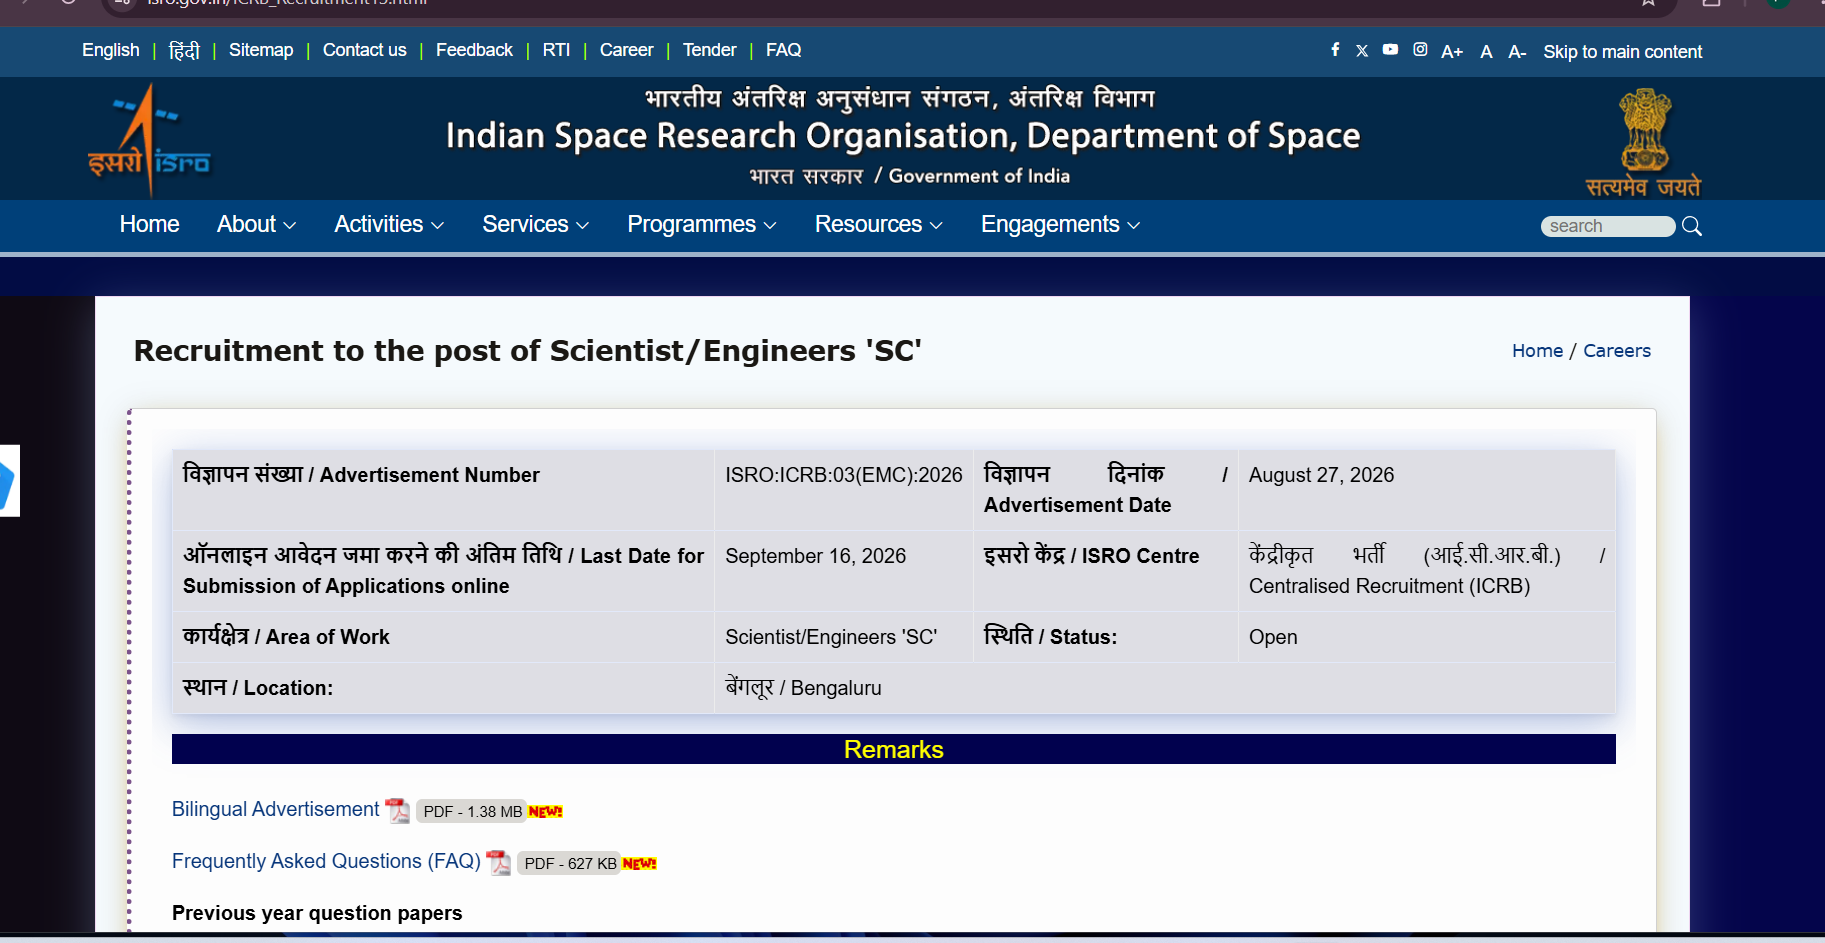Expand the Resources menu
Image resolution: width=1825 pixels, height=943 pixels.
(x=879, y=225)
